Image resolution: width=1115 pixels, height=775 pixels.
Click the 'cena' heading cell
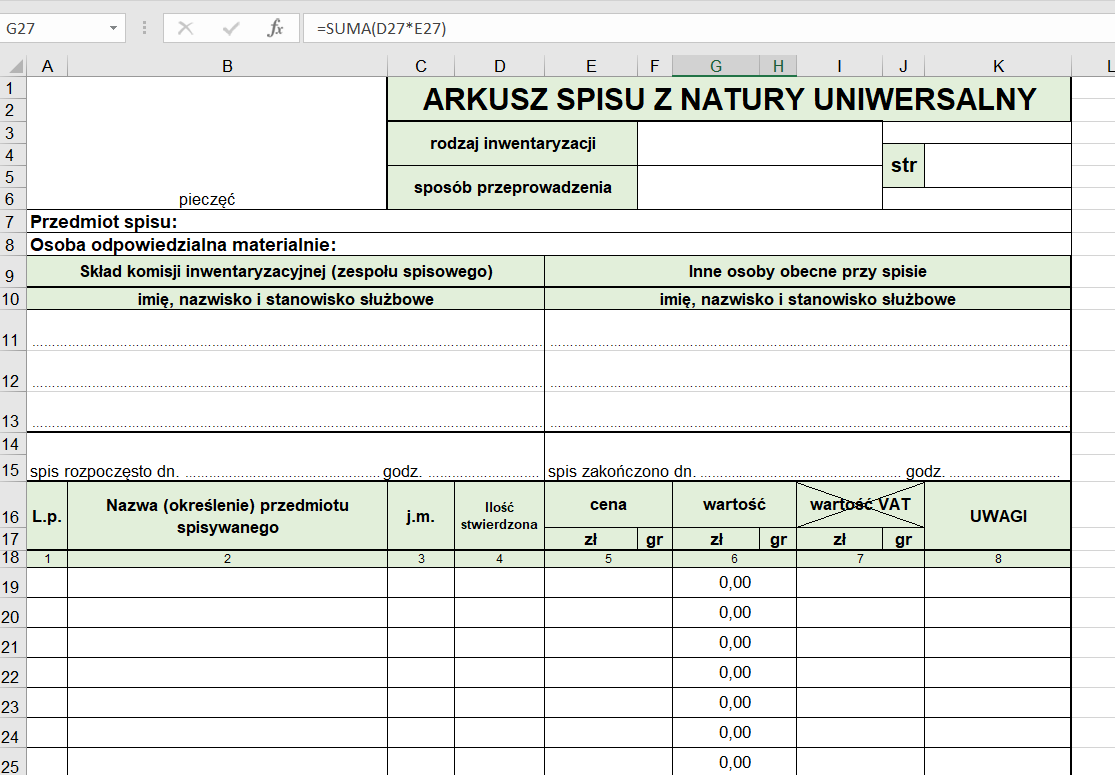(609, 505)
